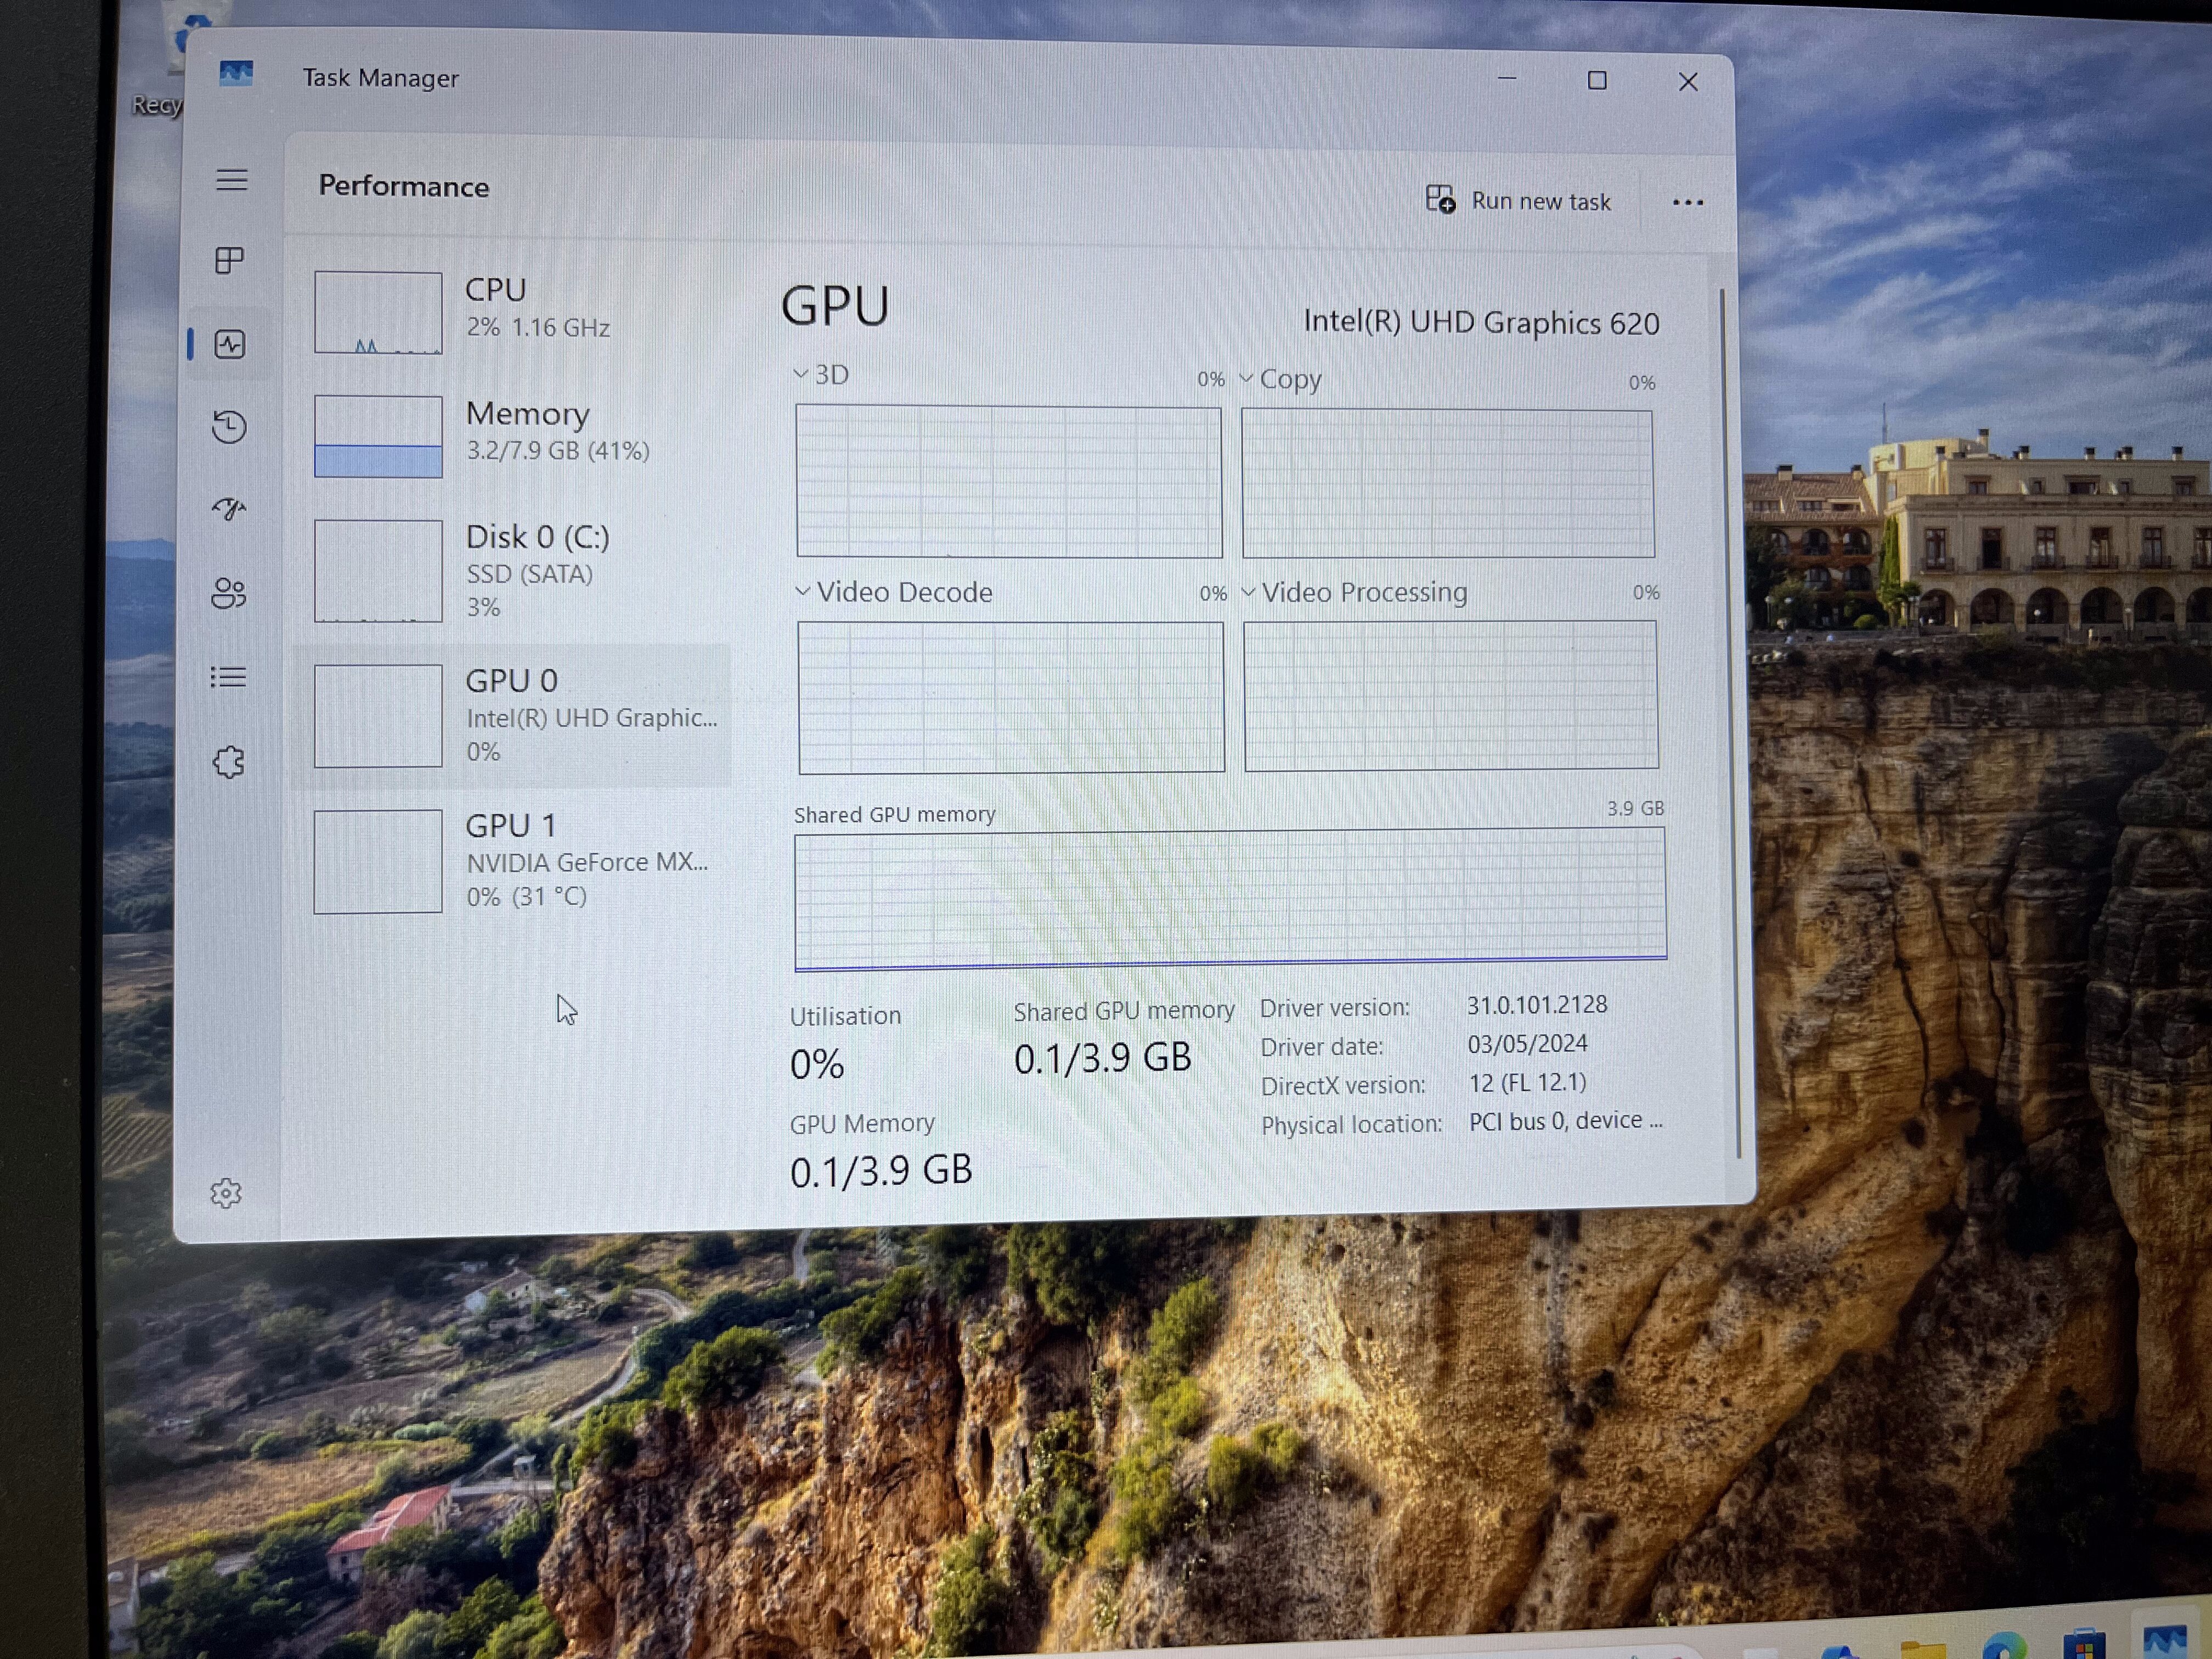Select the Performance page icon in sidebar
The image size is (2212, 1659).
230,345
